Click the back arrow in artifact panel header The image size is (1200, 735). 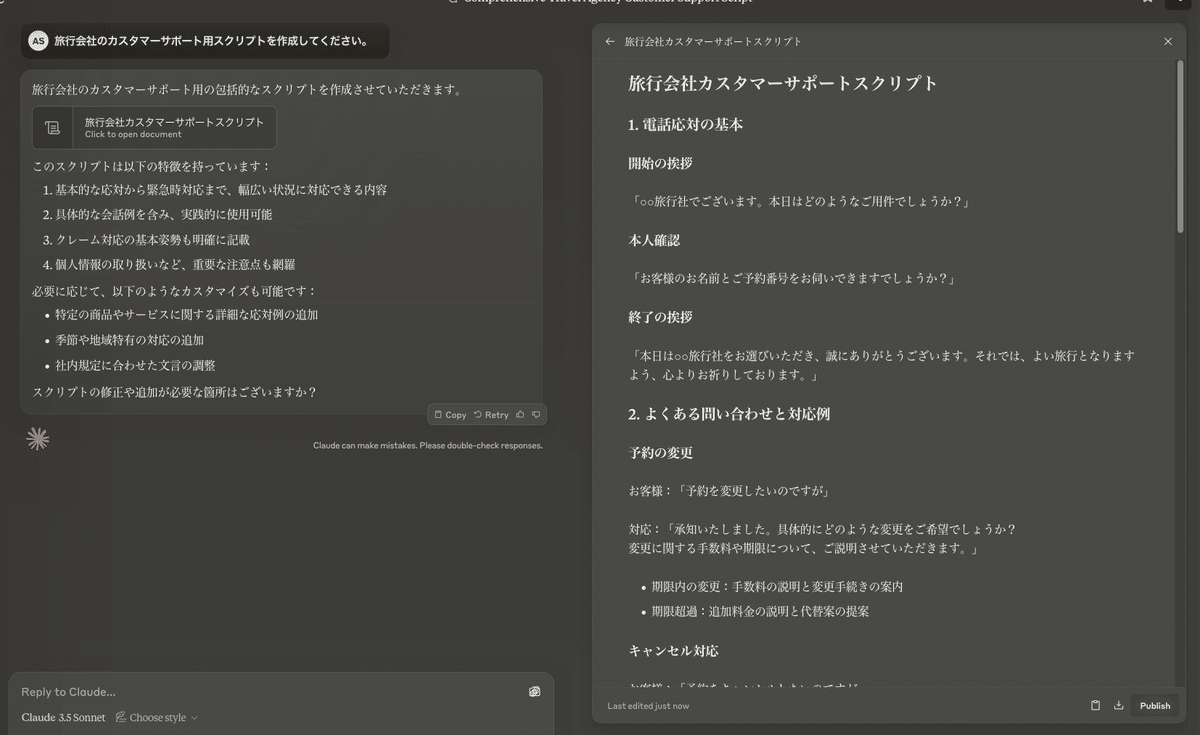(610, 42)
